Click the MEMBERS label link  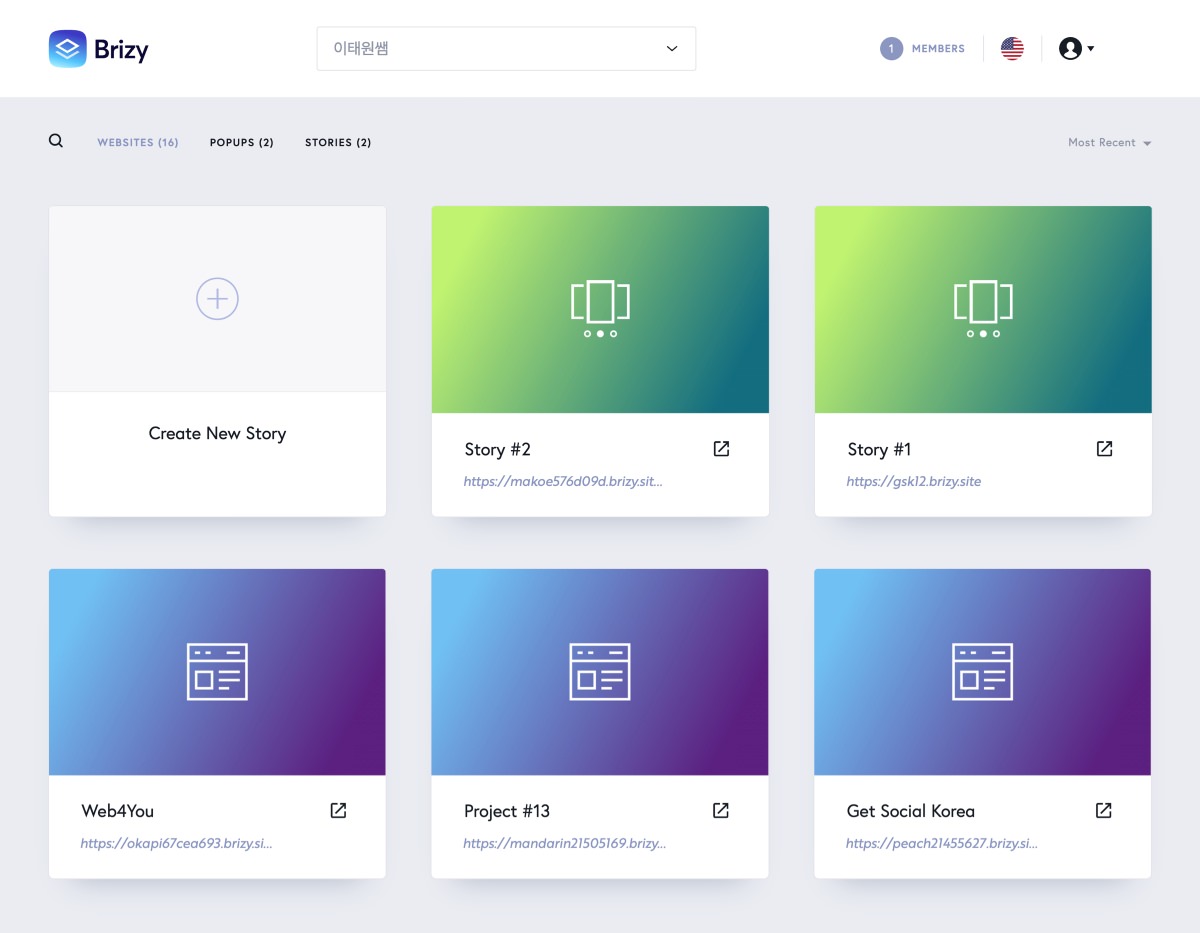pyautogui.click(x=939, y=48)
